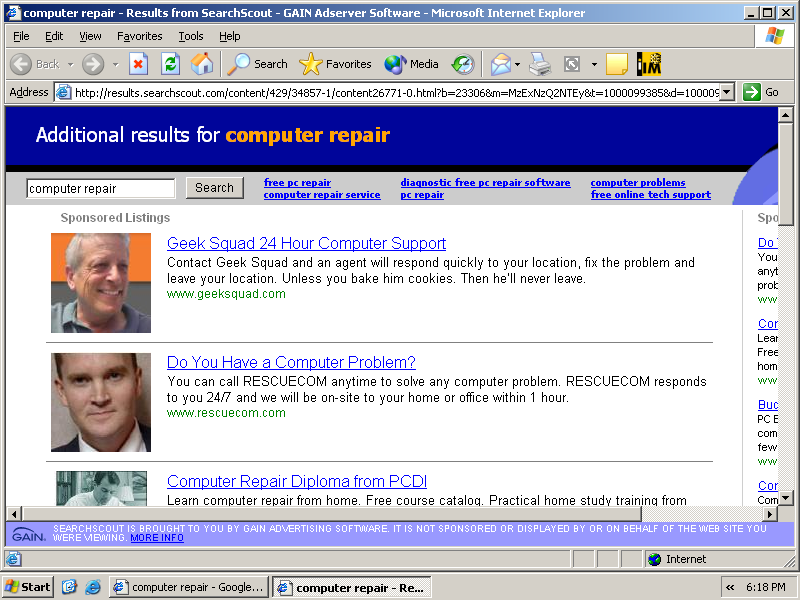This screenshot has width=800, height=600.
Task: Open the Back history dropdown arrow
Action: coord(70,64)
